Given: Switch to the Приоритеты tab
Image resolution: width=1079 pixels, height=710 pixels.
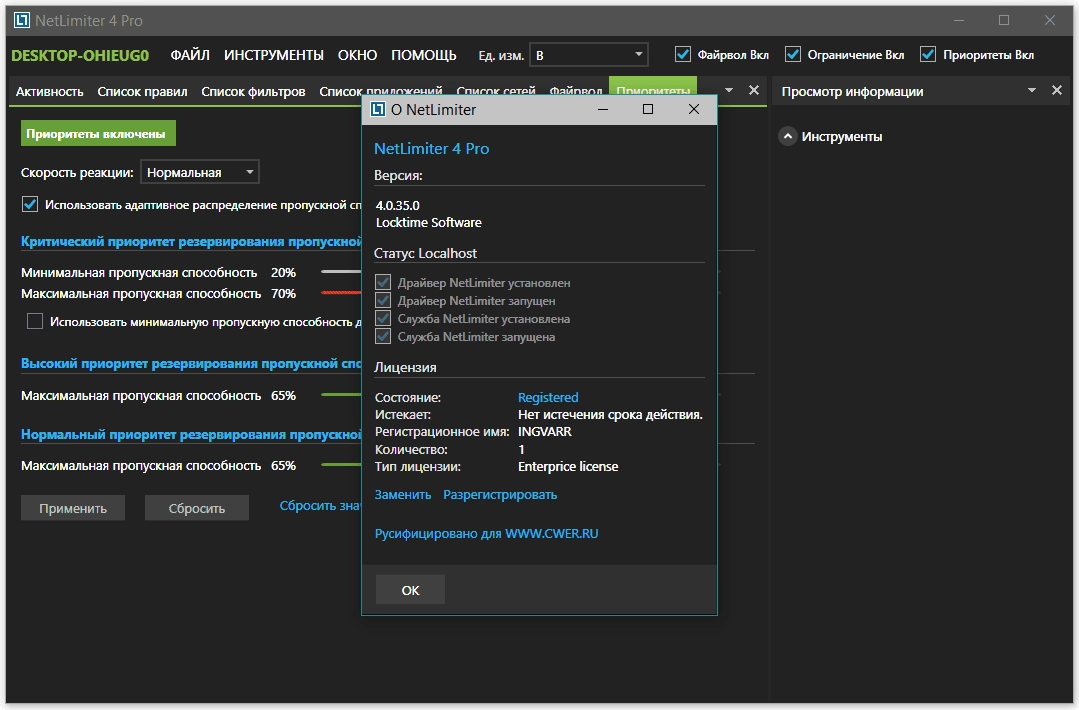Looking at the screenshot, I should pyautogui.click(x=653, y=87).
